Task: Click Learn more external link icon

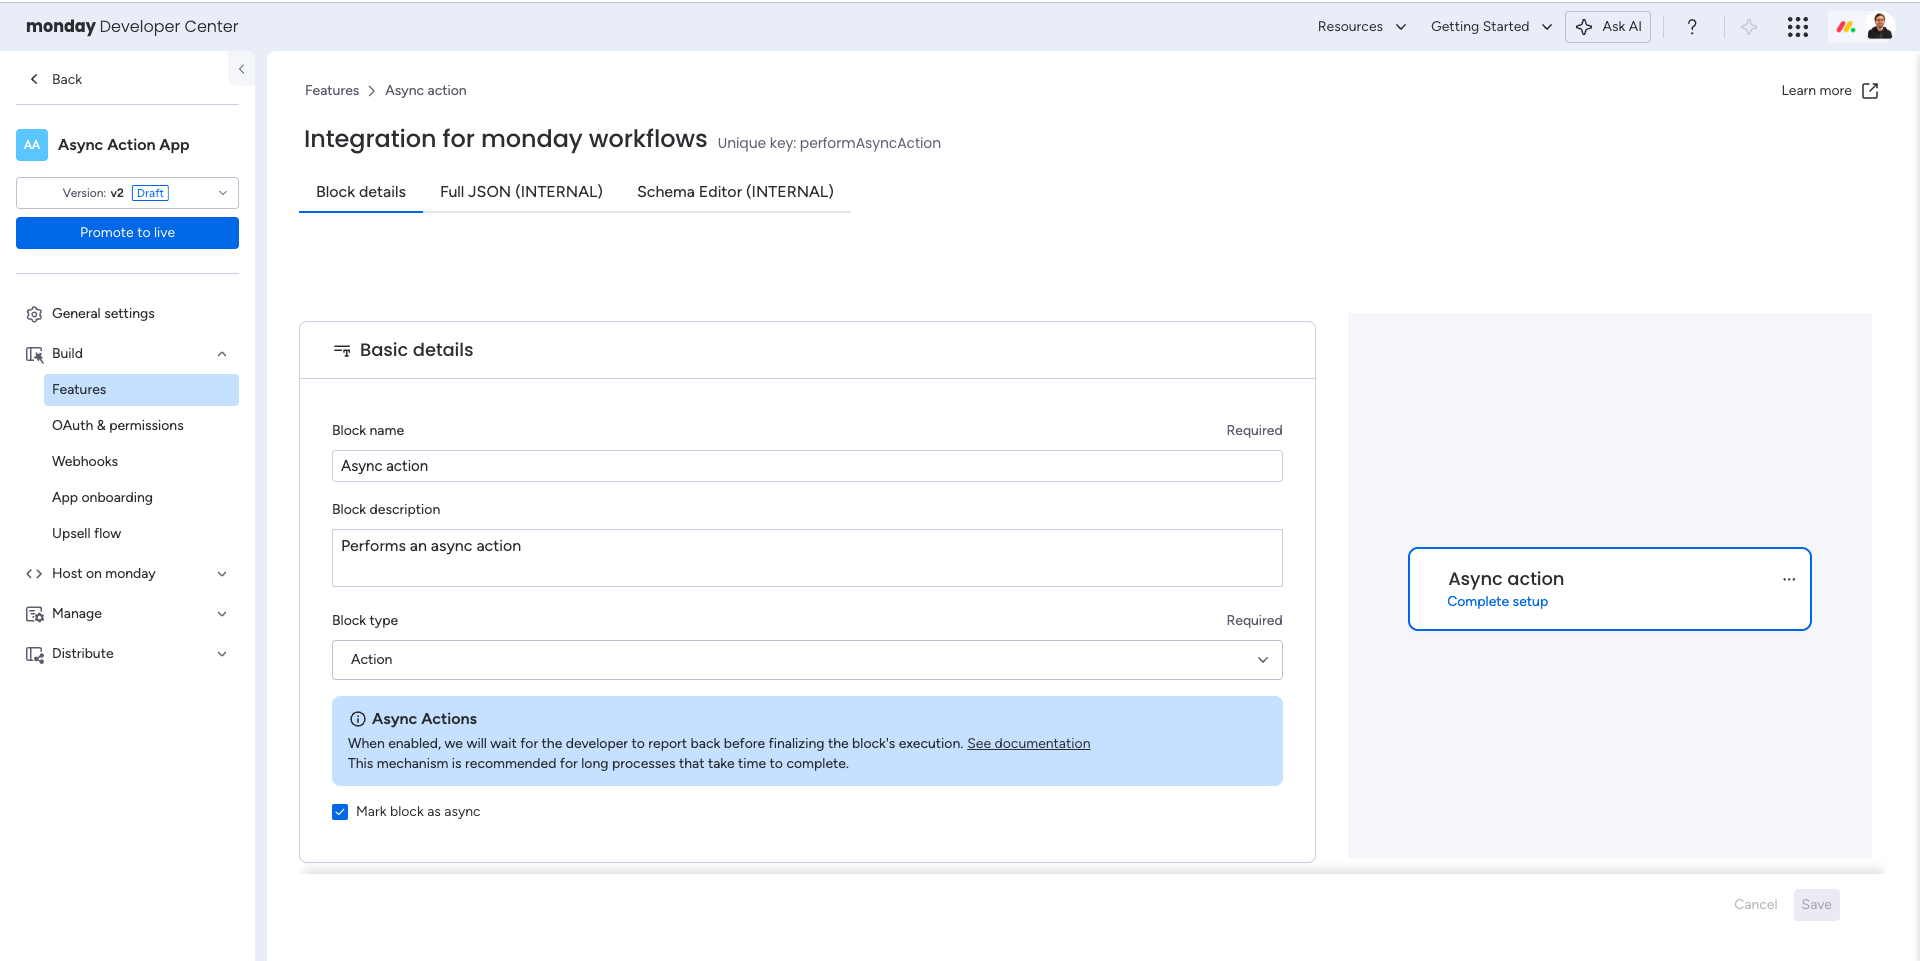Action: click(x=1870, y=91)
